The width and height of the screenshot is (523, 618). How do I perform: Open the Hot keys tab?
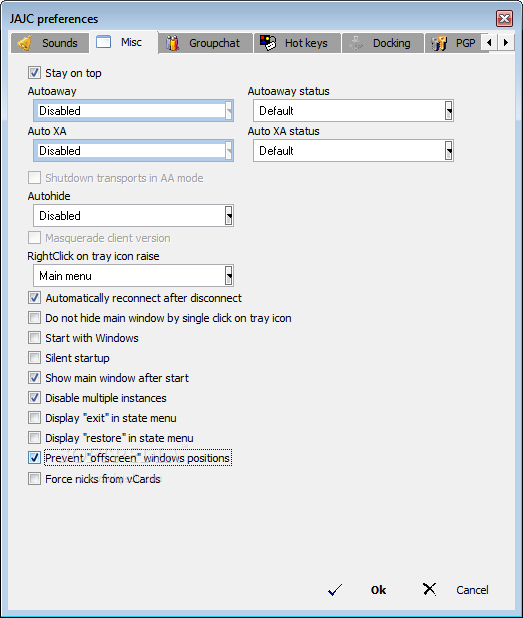[x=297, y=43]
